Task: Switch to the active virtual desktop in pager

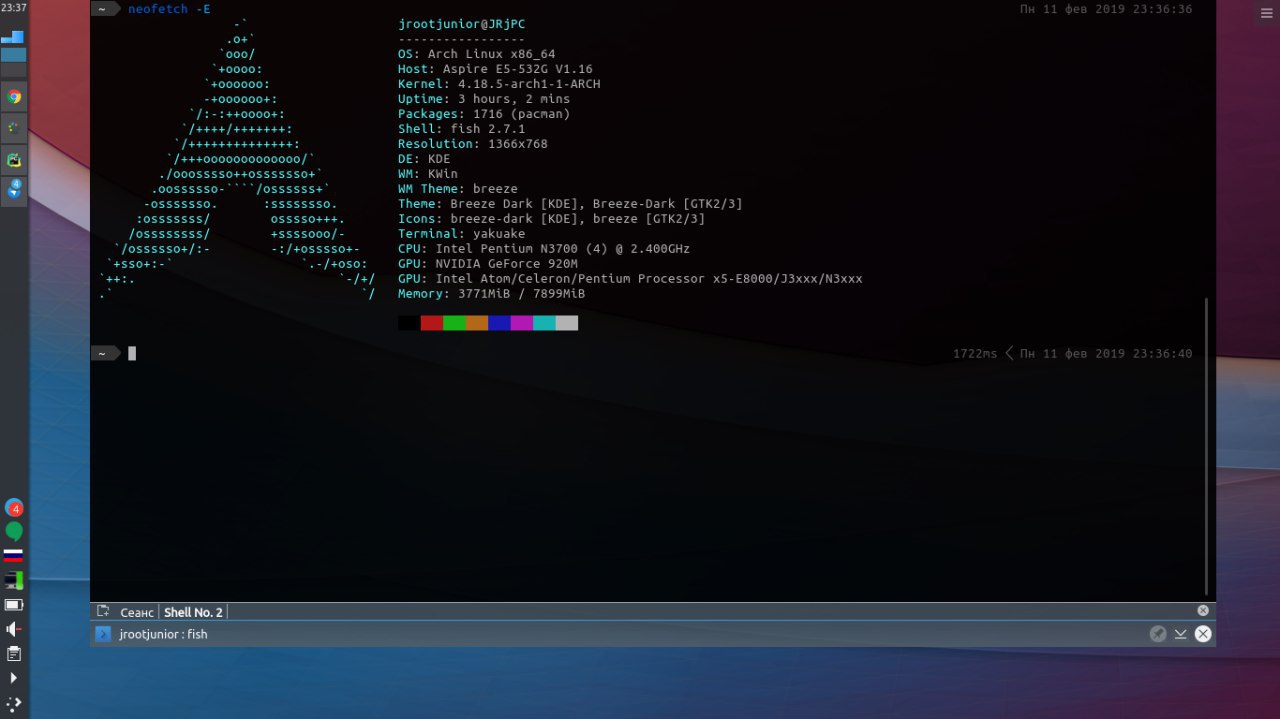Action: pyautogui.click(x=14, y=55)
